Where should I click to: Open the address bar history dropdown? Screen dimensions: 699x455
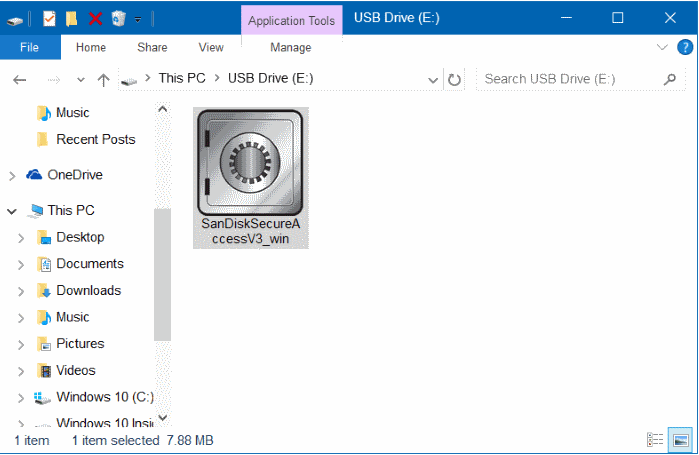pos(433,80)
